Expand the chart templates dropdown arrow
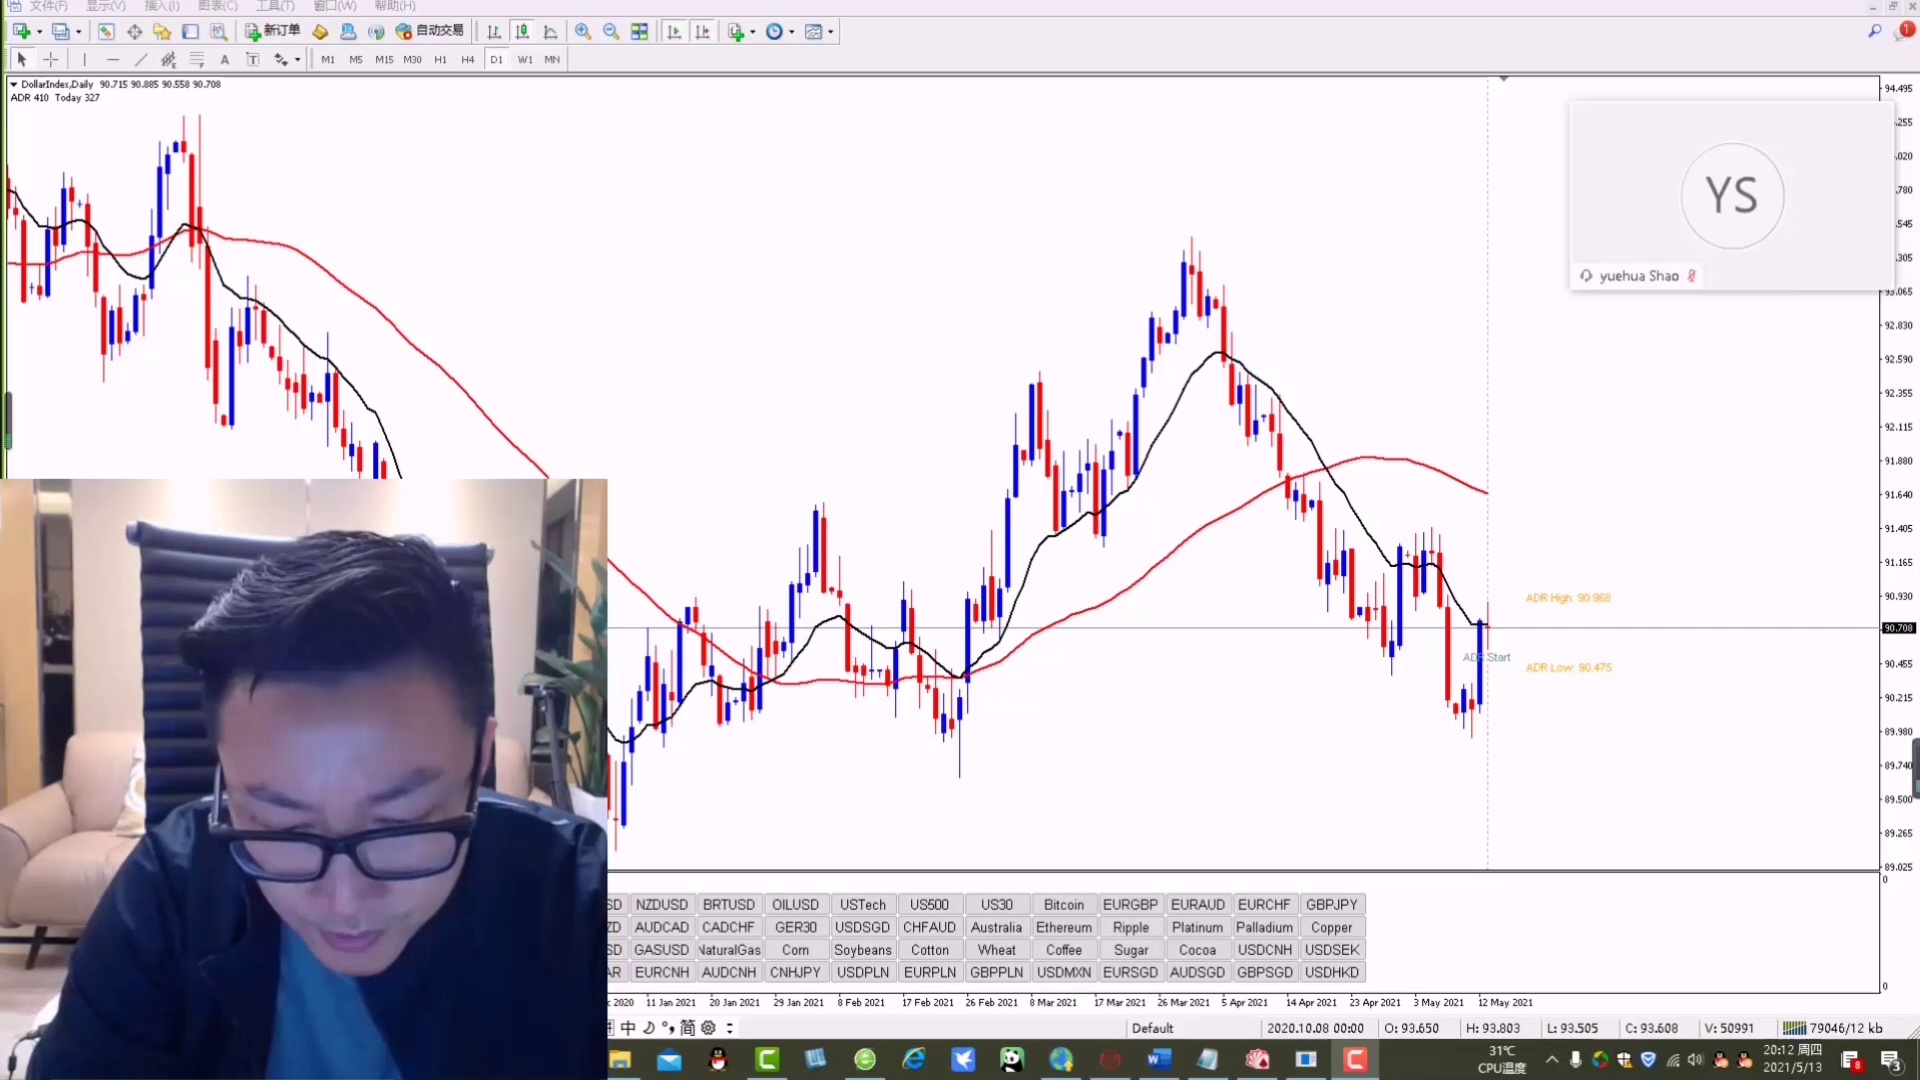Viewport: 1920px width, 1080px height. tap(831, 32)
